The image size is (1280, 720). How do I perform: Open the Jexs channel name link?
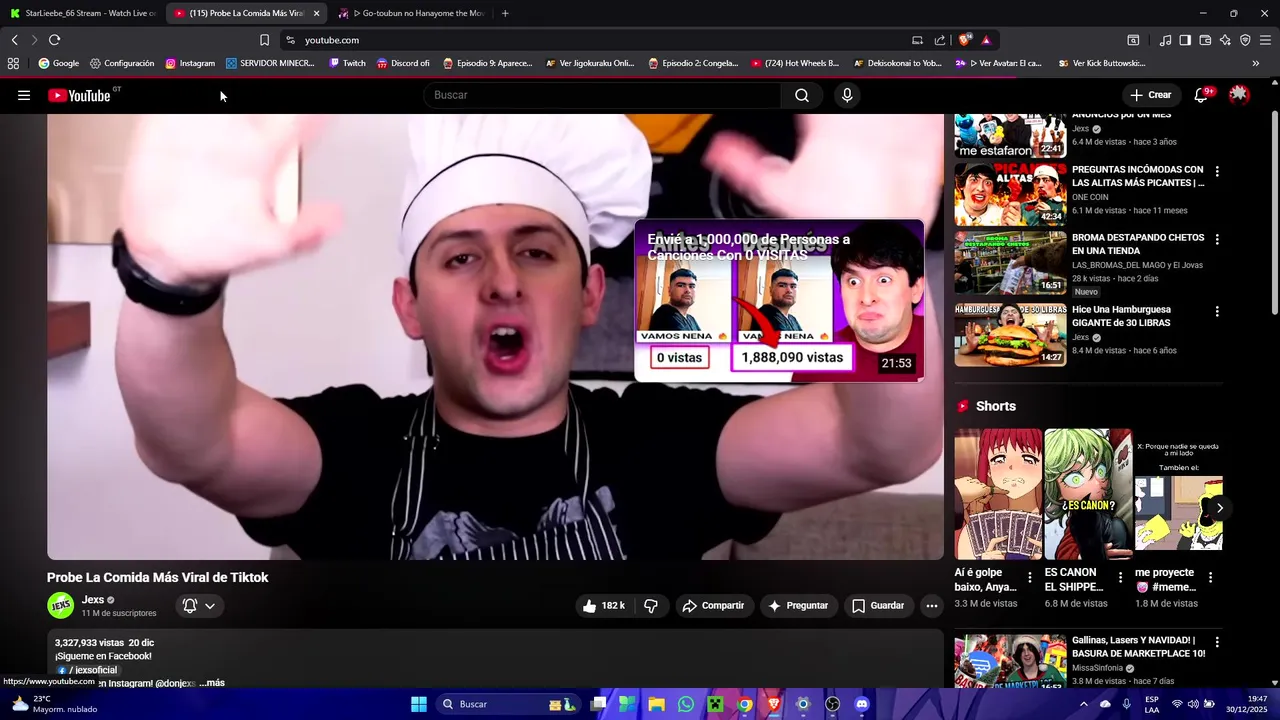click(93, 600)
